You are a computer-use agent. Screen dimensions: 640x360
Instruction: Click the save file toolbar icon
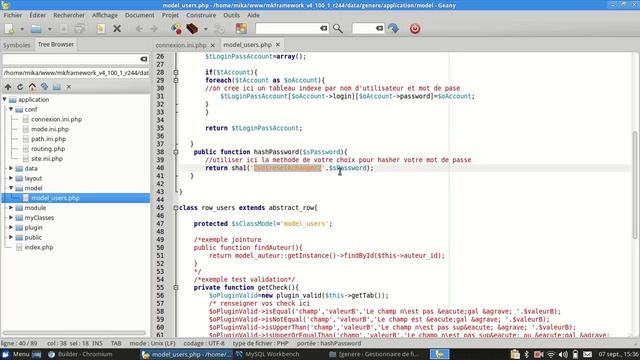click(64, 29)
